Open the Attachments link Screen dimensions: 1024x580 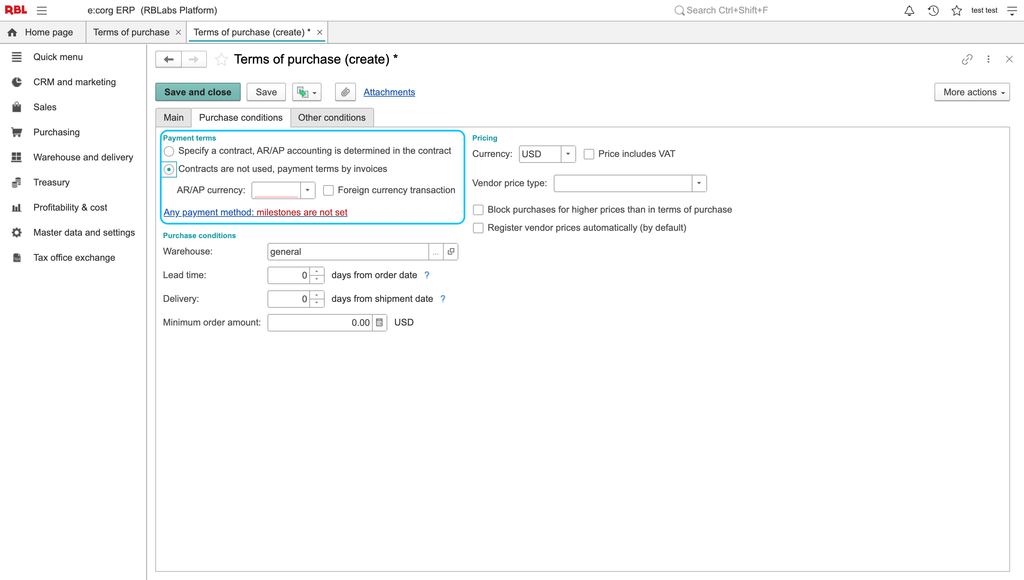389,92
